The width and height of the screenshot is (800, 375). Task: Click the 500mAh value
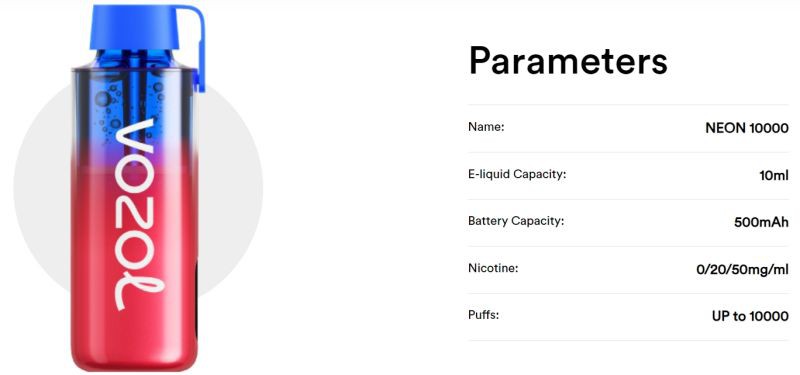click(x=761, y=222)
